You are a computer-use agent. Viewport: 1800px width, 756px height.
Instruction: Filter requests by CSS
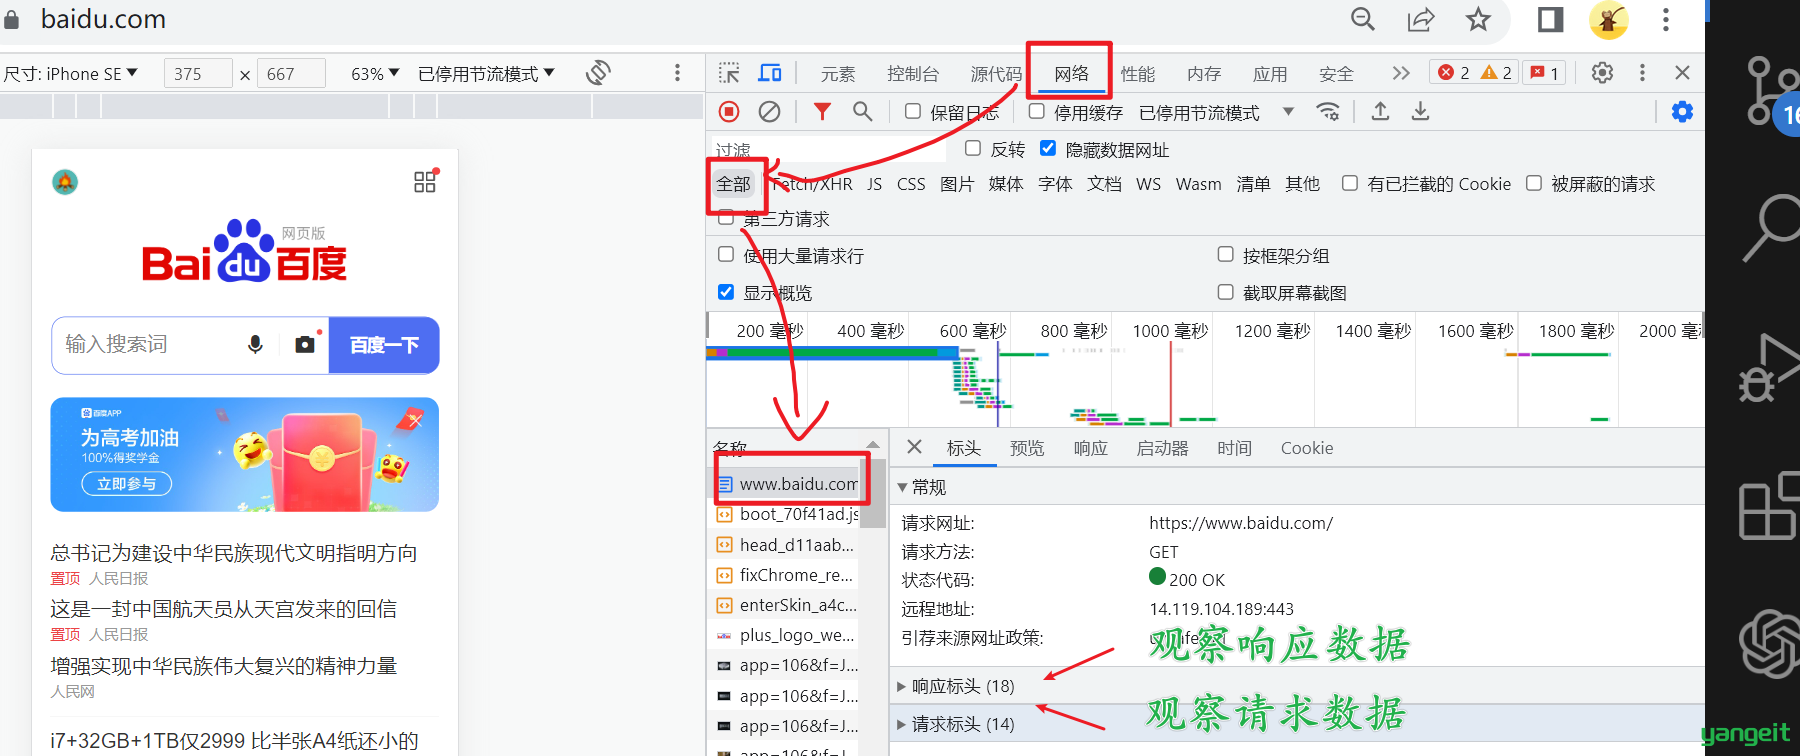coord(911,184)
